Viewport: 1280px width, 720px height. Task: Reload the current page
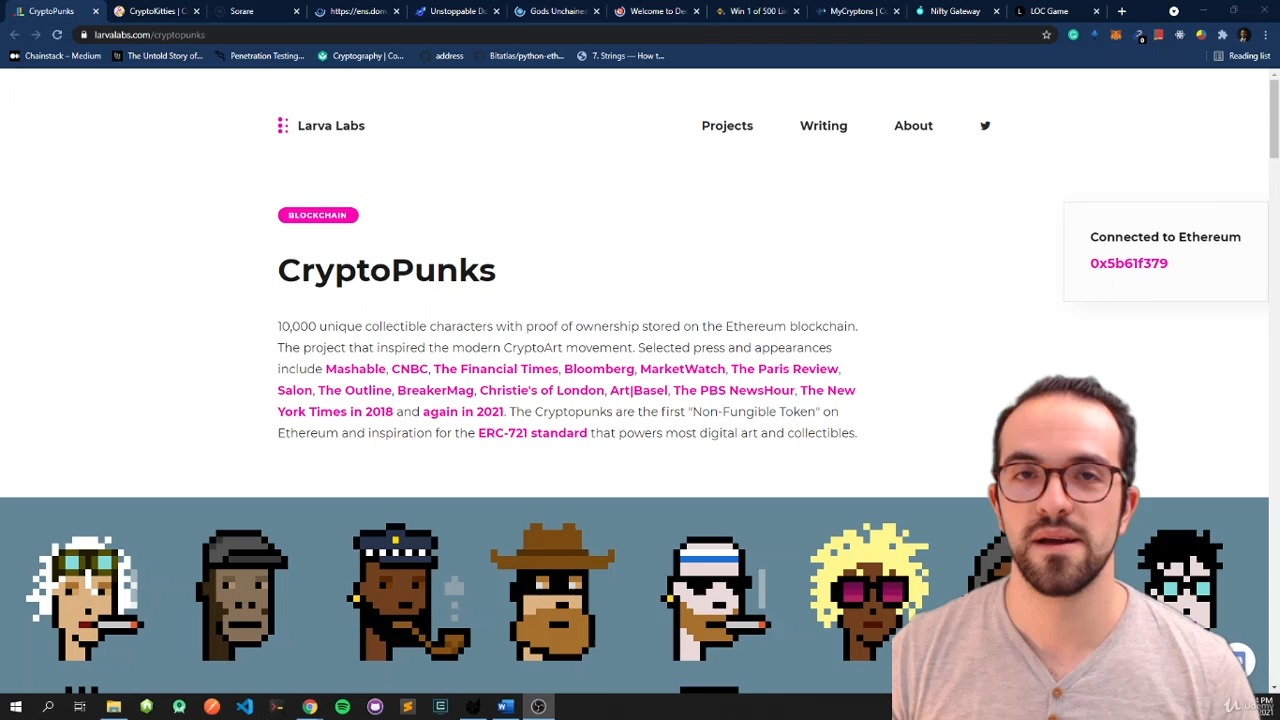coord(57,35)
